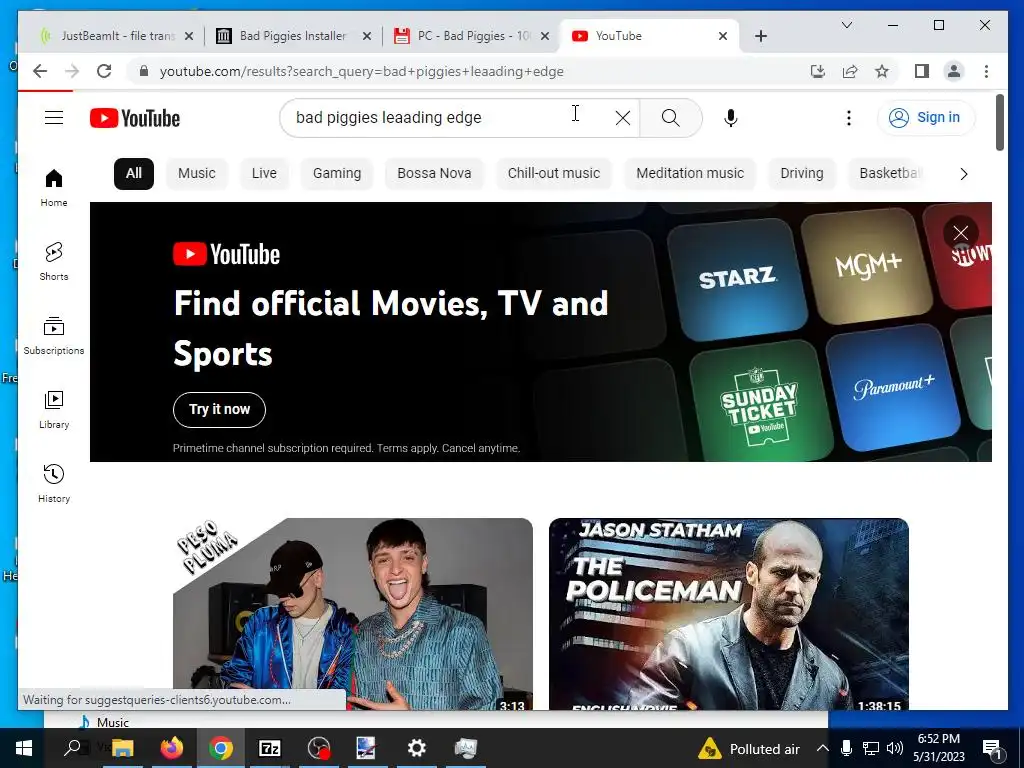Click the magnifier search button
Viewport: 1024px width, 768px height.
(670, 118)
